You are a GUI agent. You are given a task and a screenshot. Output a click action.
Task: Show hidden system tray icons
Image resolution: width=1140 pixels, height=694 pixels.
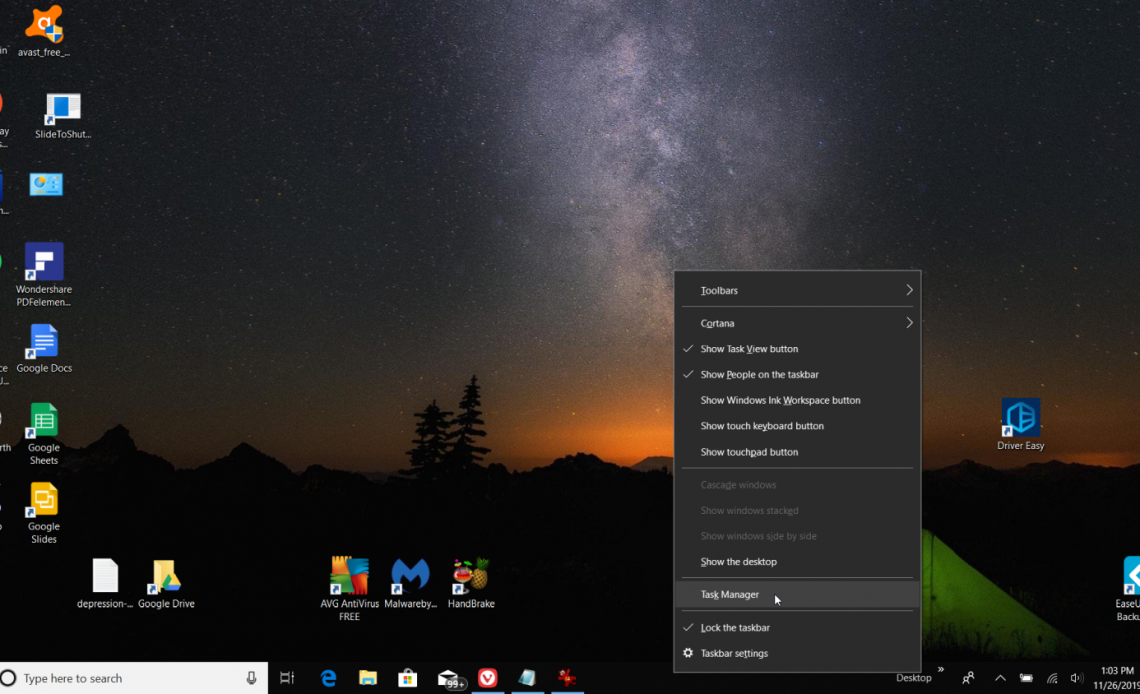pyautogui.click(x=1000, y=678)
